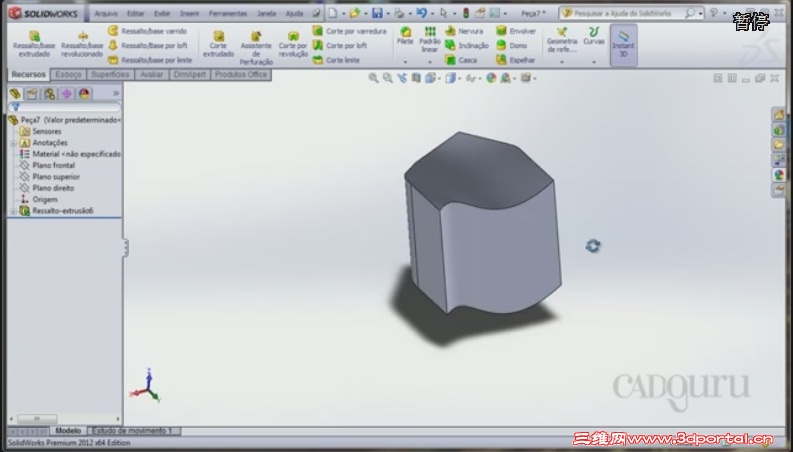Select the Espelhar feature

click(515, 60)
